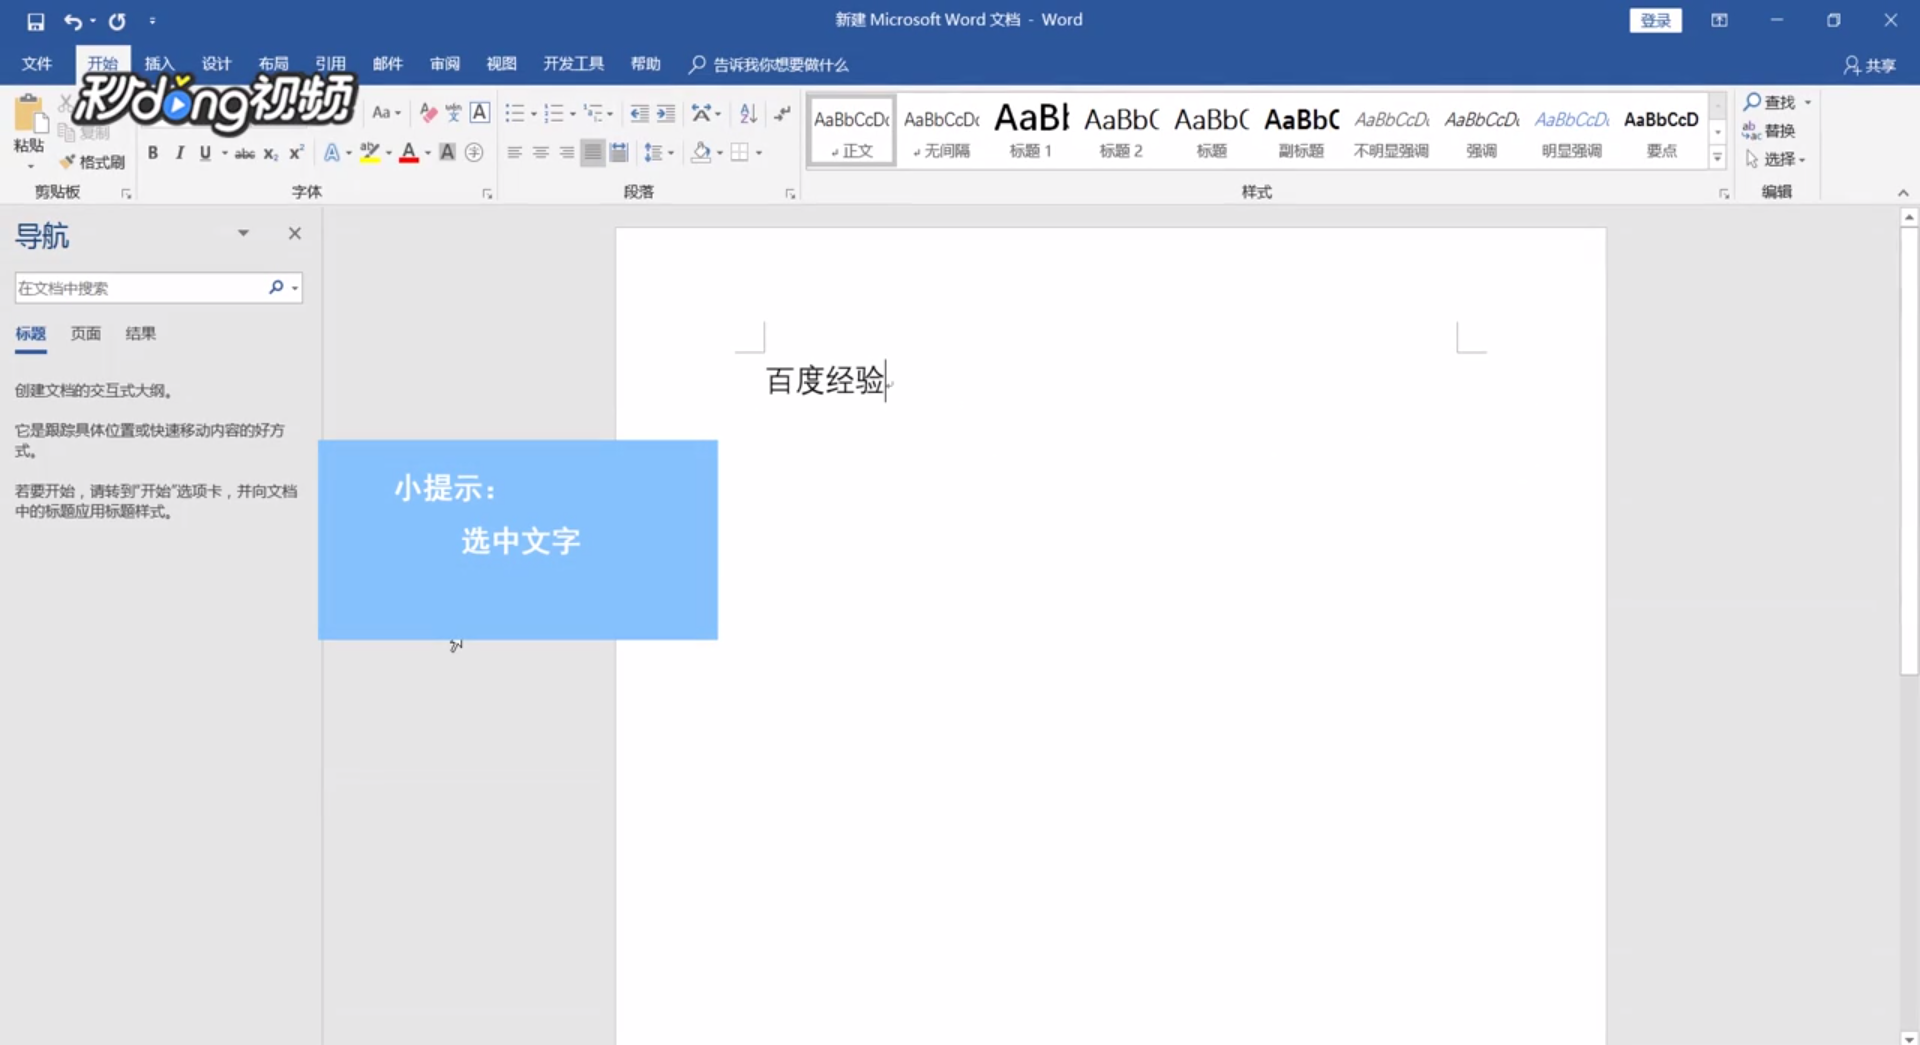Click the Sign in (登录) button
The image size is (1920, 1045).
1655,20
